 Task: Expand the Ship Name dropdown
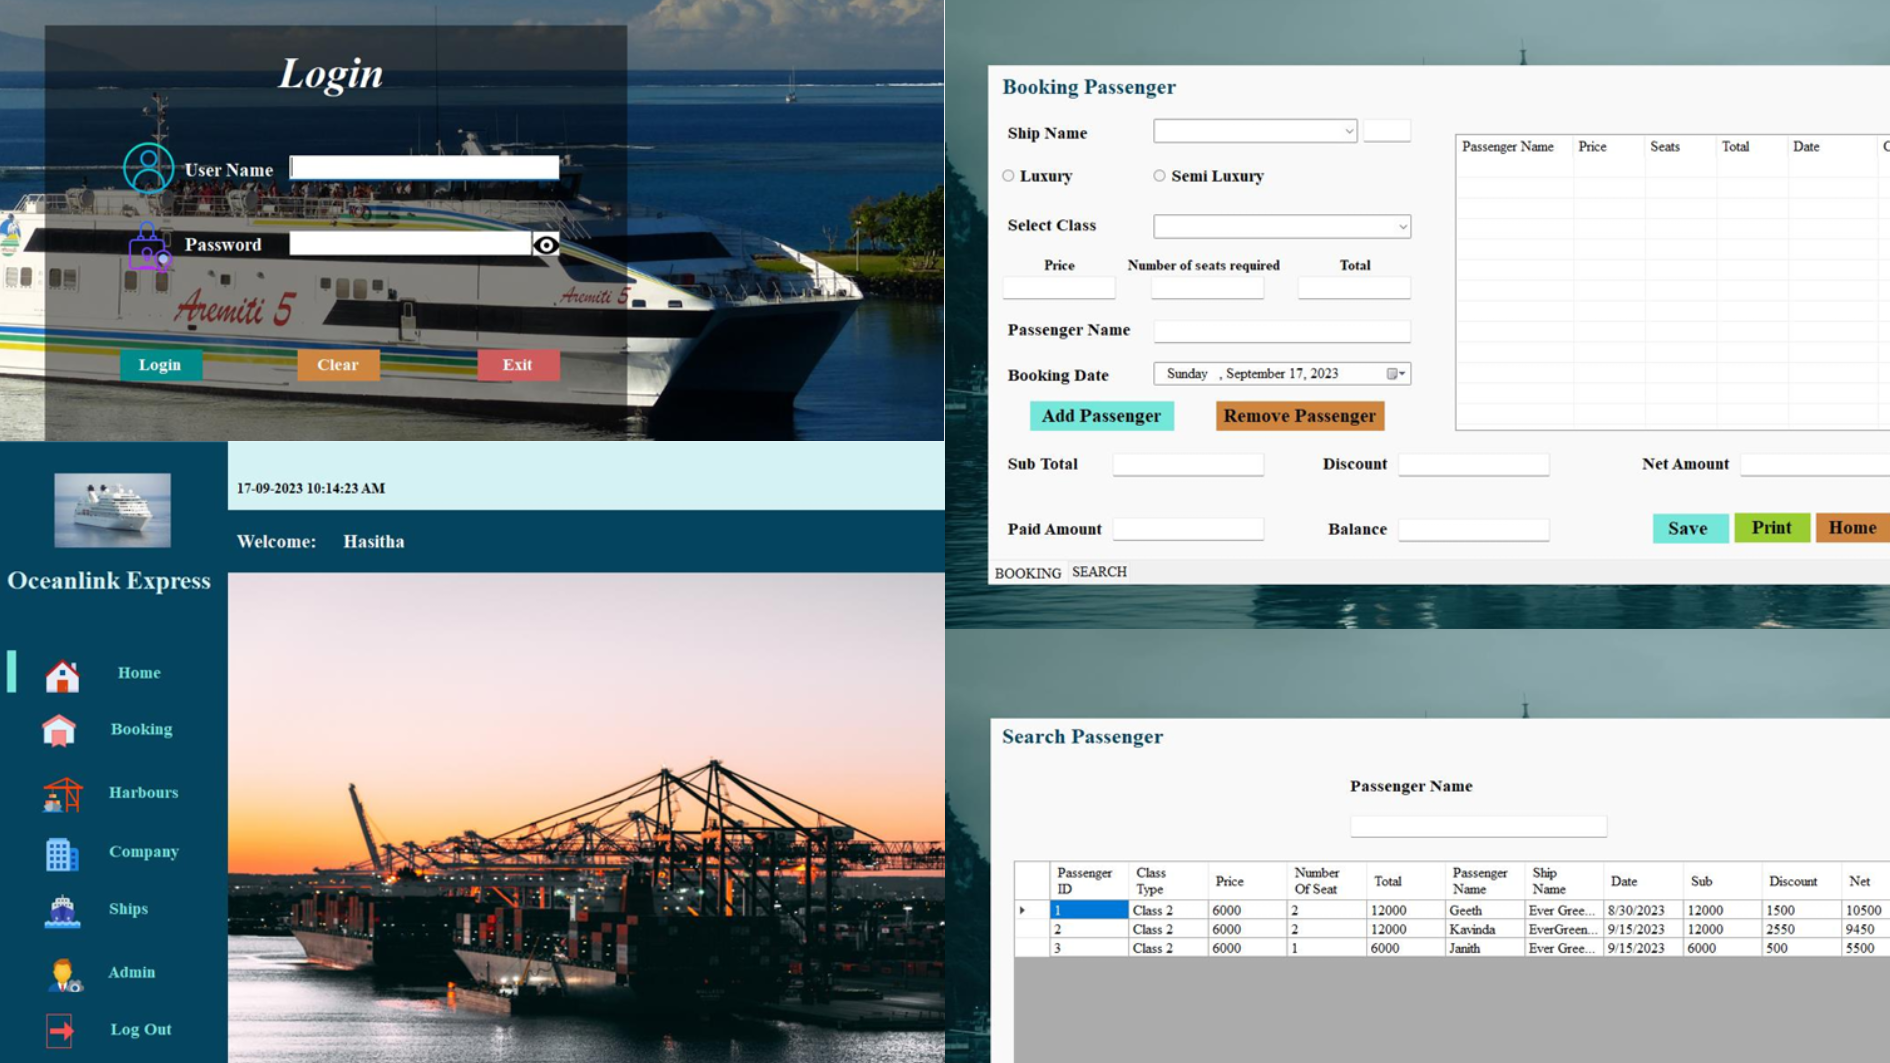click(x=1347, y=131)
